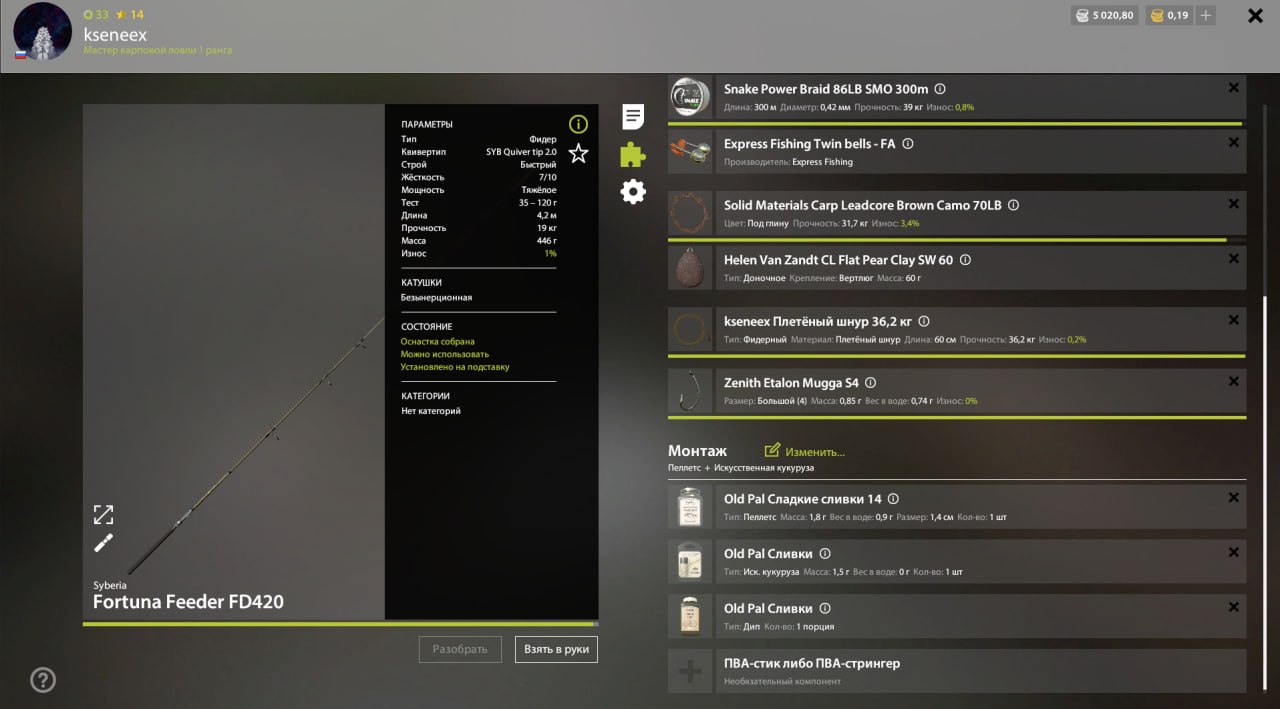This screenshot has width=1280, height=709.
Task: Remove Snake Power Braid 86LB line
Action: [1233, 88]
